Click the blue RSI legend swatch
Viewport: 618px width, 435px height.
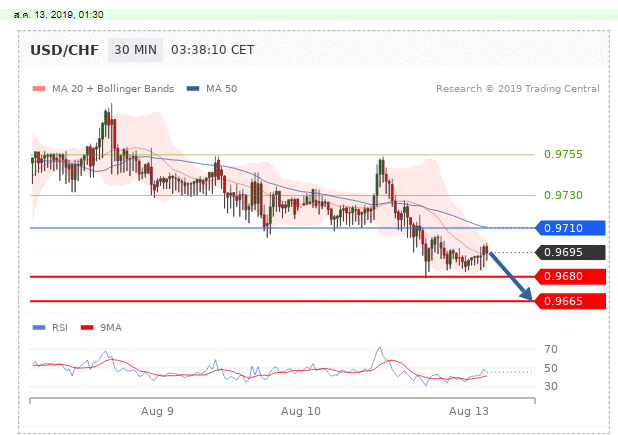coord(39,327)
